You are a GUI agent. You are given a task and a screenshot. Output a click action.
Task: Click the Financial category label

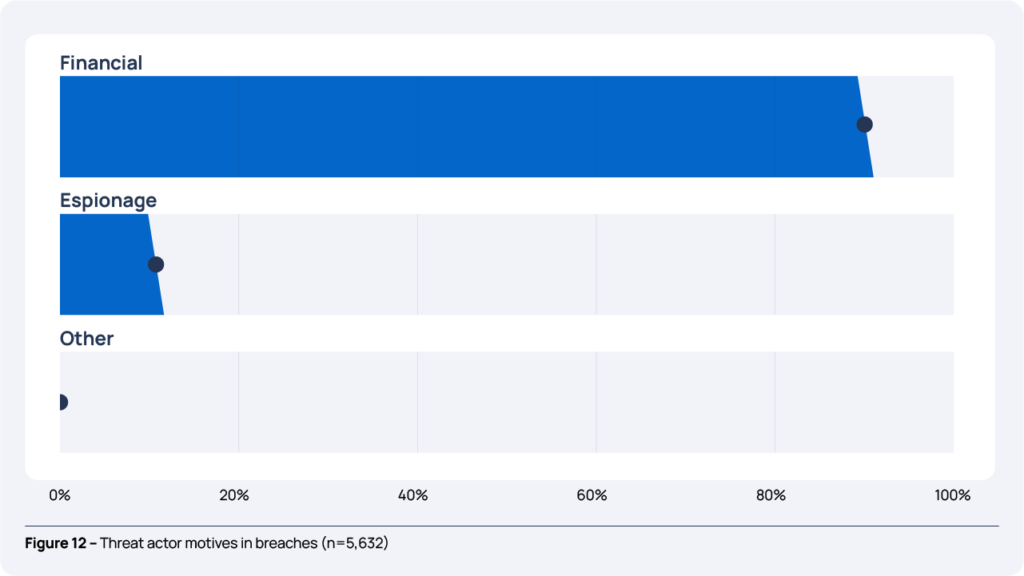pos(101,63)
